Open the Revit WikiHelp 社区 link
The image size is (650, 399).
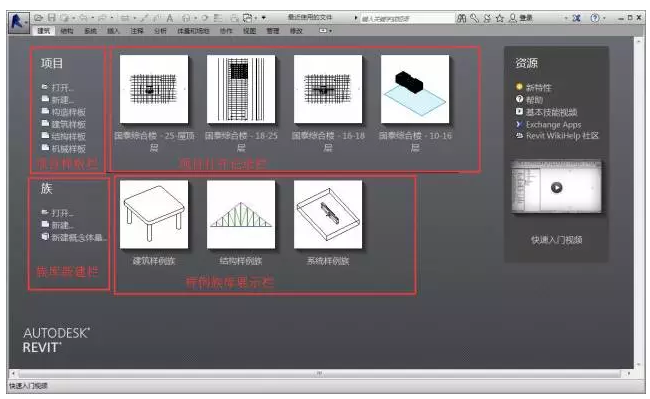point(562,136)
